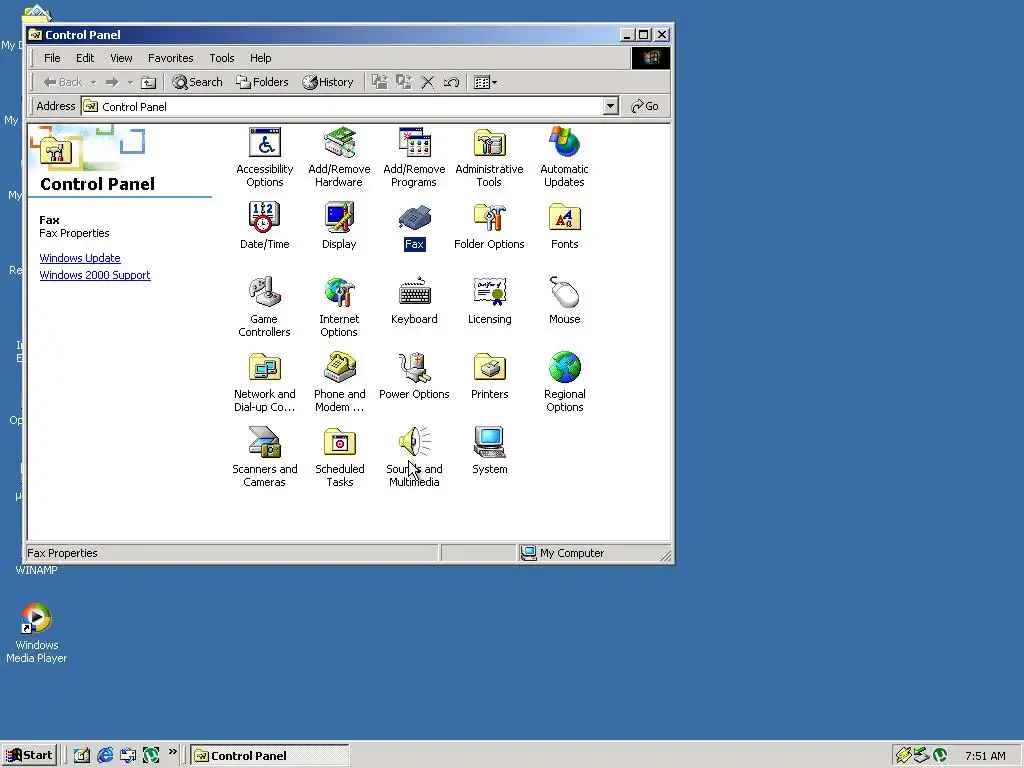Select Scanners and Cameras icon

264,457
